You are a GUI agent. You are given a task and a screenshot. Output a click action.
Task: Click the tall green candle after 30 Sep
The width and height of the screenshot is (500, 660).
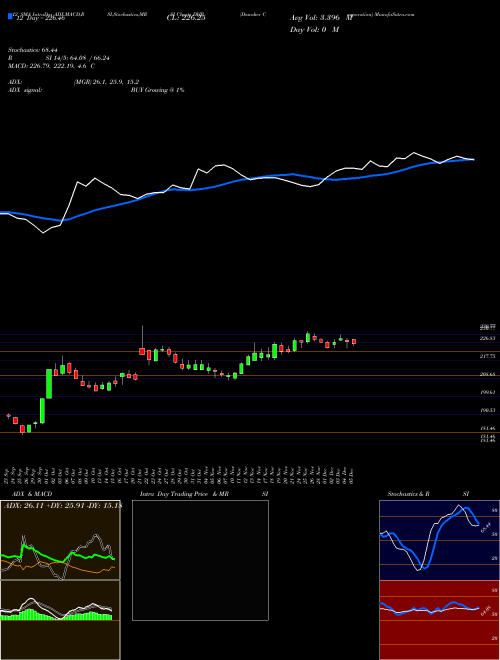pos(49,383)
